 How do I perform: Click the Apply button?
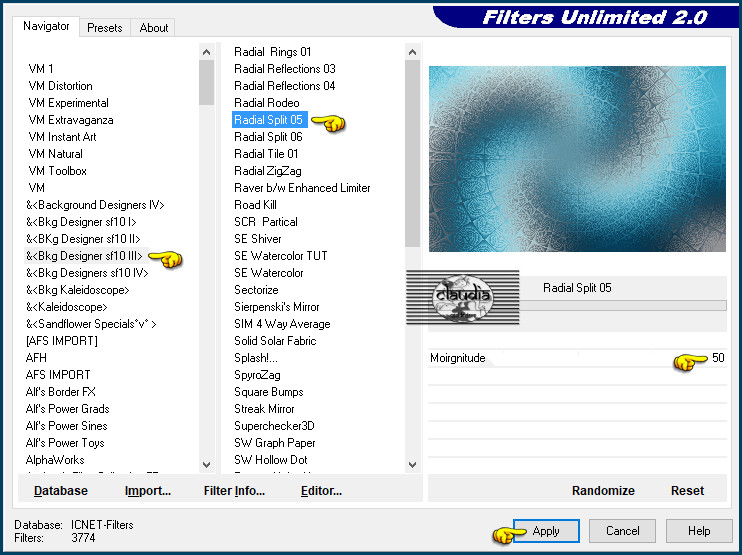tap(546, 531)
